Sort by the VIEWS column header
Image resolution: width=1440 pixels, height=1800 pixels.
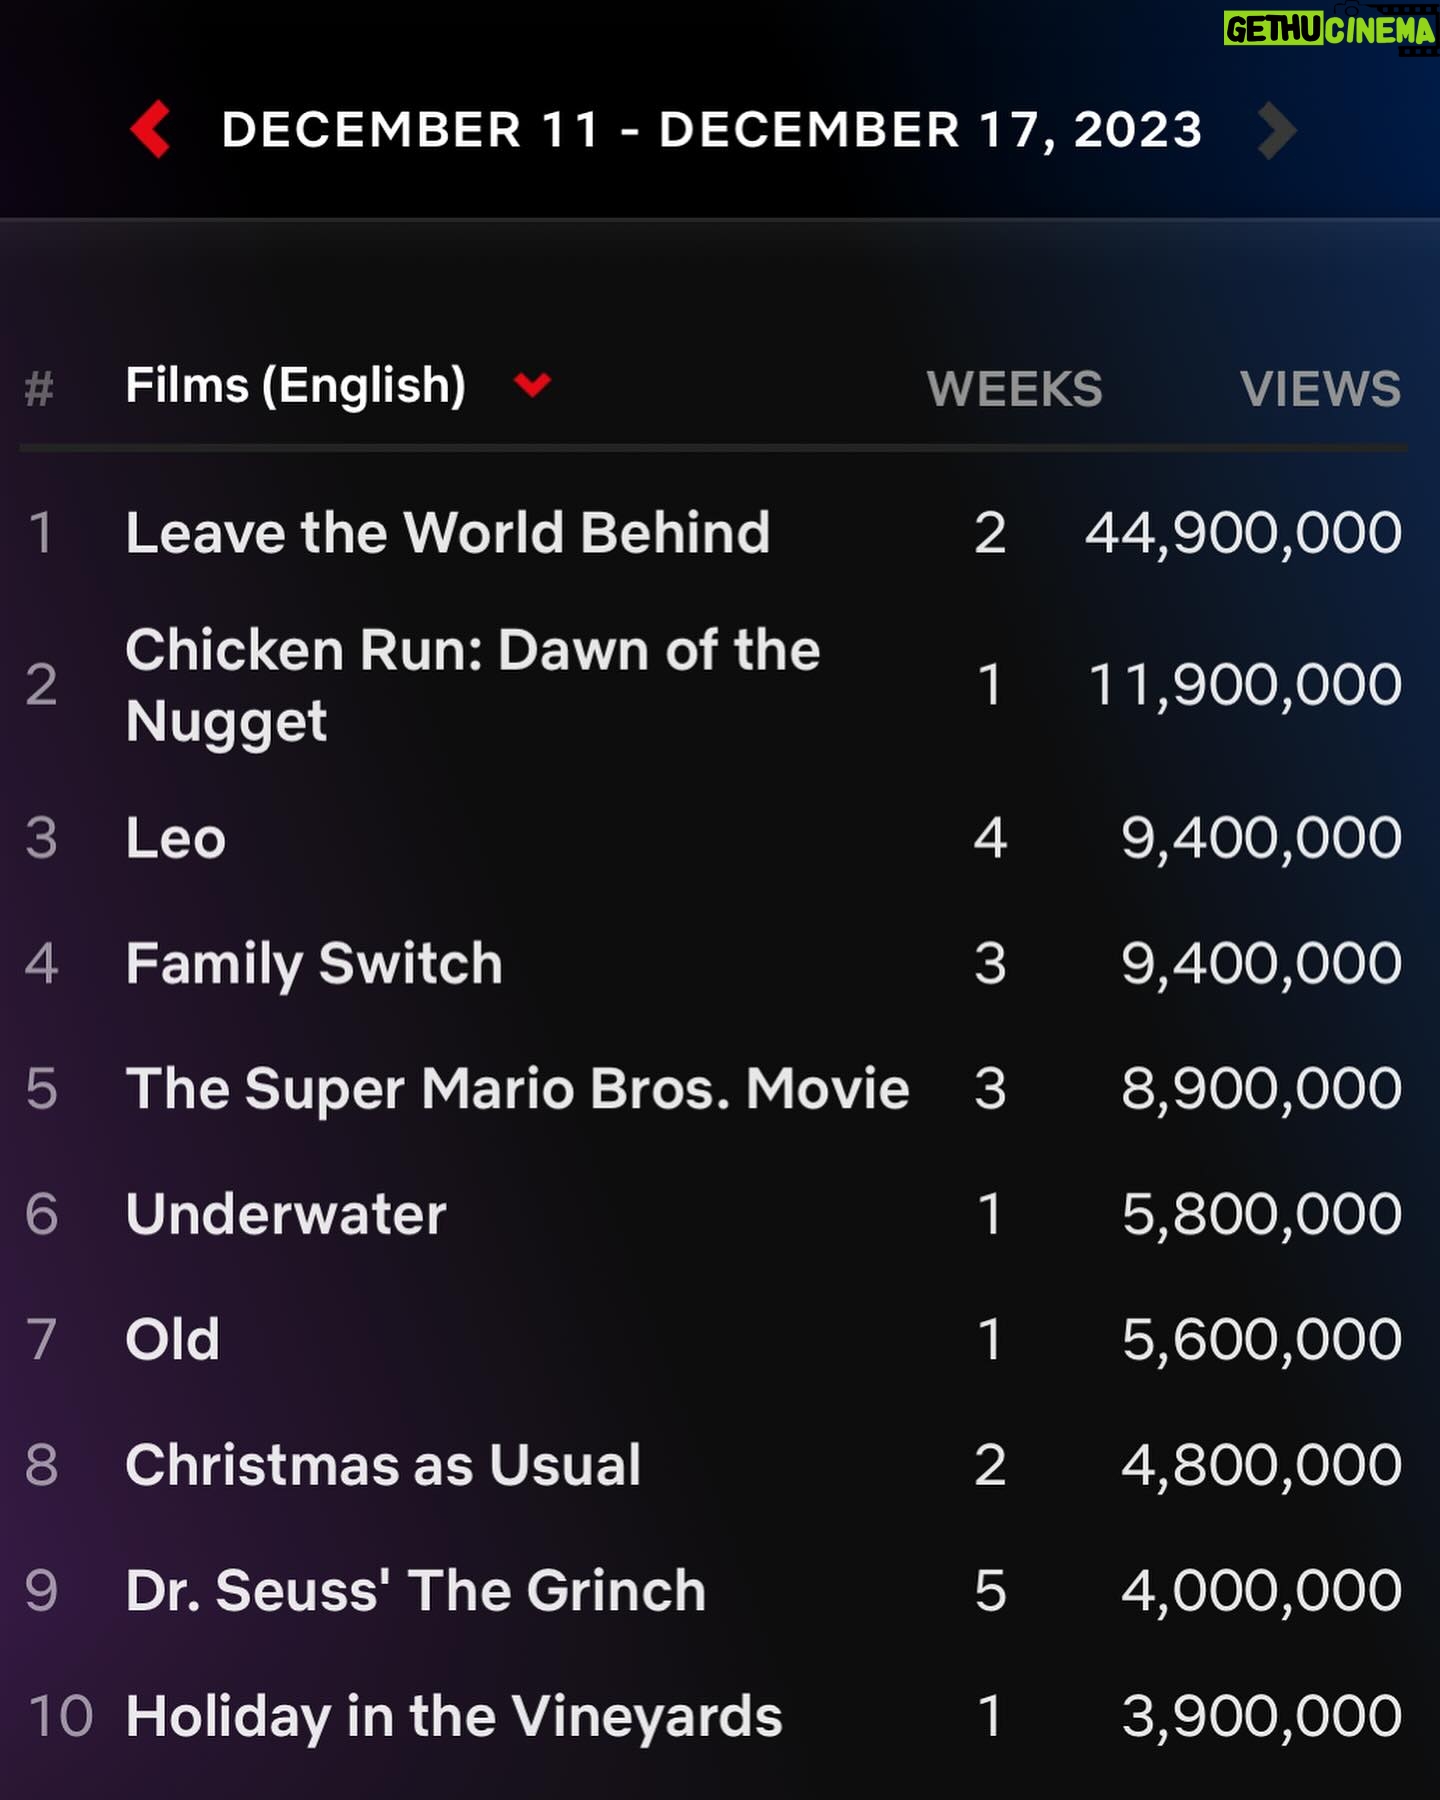[x=1320, y=389]
